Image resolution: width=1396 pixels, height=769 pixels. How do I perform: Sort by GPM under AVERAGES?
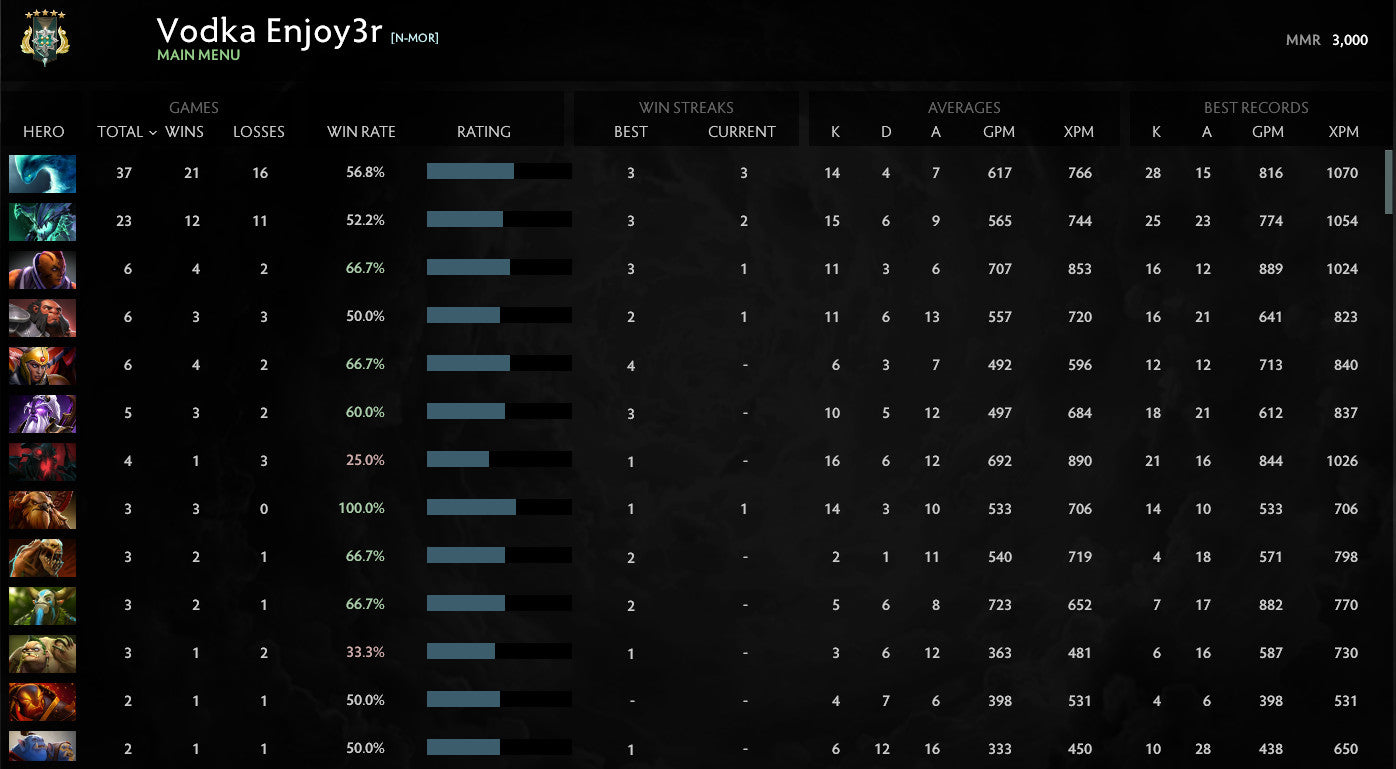pyautogui.click(x=1000, y=132)
